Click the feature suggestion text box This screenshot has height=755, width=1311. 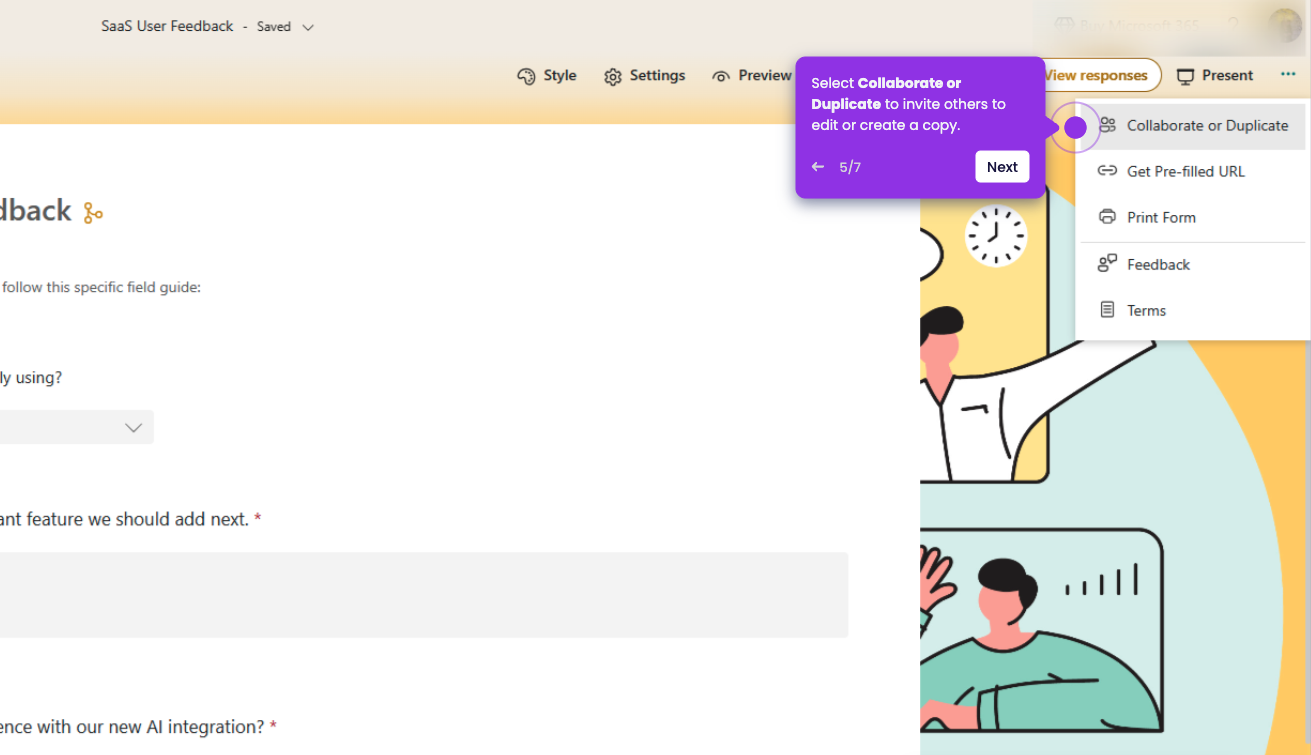point(424,595)
